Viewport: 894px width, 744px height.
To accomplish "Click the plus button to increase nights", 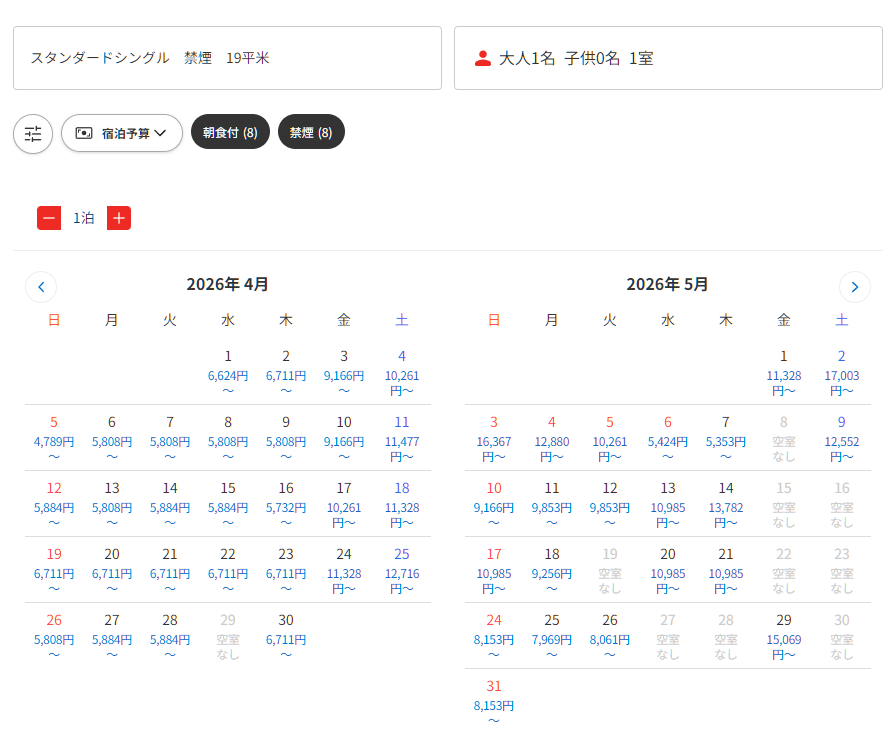I will click(x=119, y=218).
